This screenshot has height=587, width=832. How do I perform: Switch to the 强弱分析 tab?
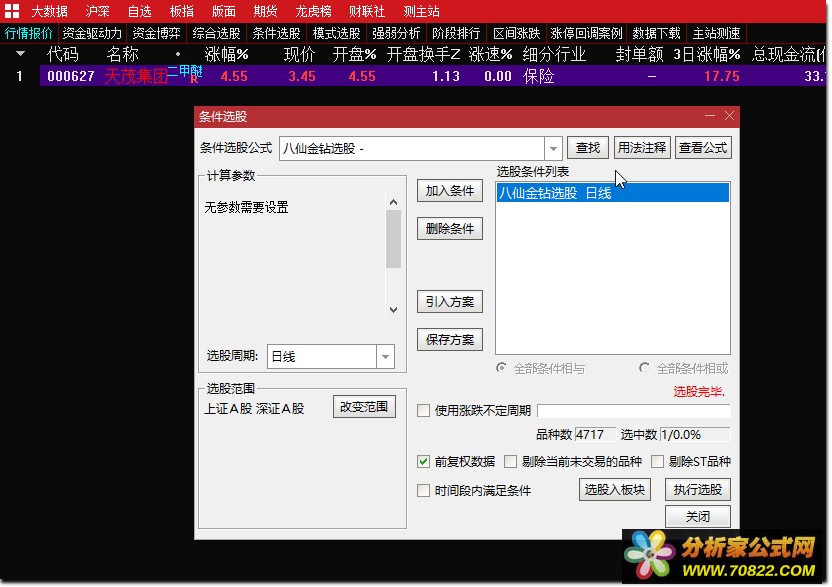click(396, 33)
